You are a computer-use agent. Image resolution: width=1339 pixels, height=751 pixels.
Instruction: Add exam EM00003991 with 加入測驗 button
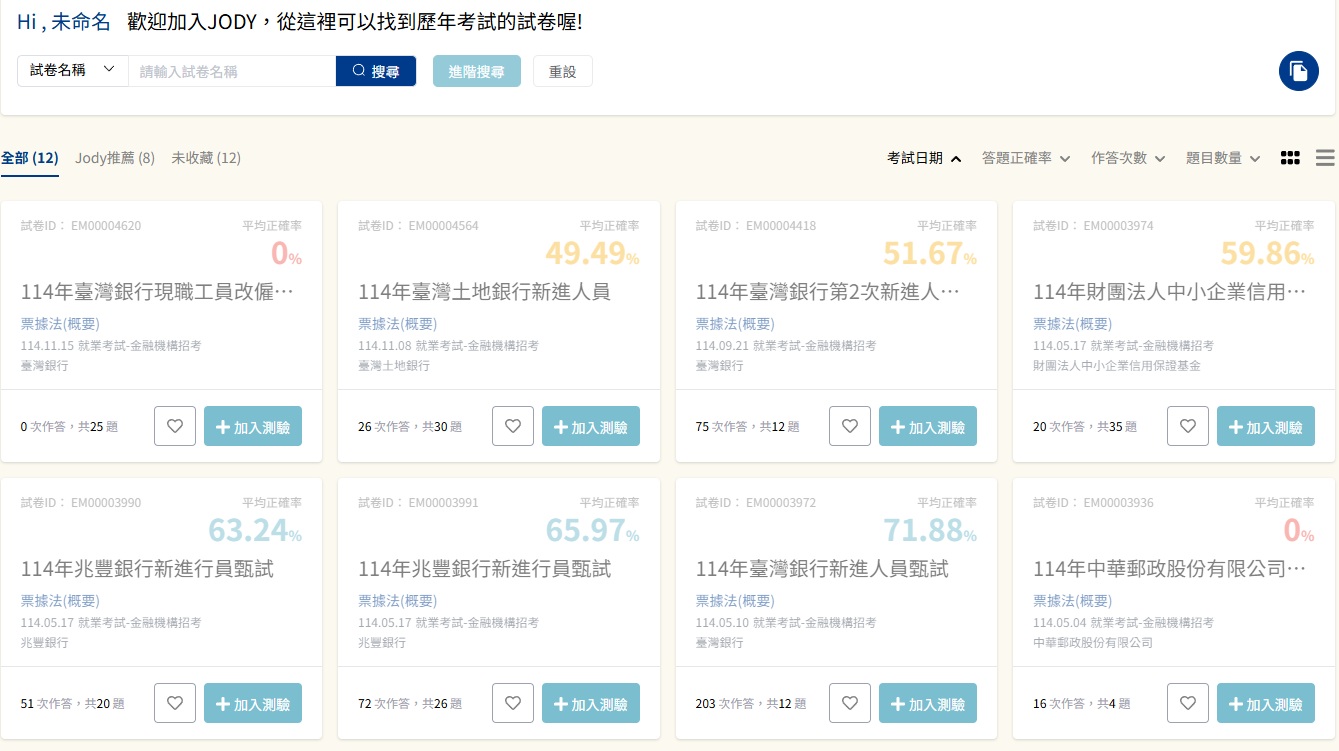coord(590,703)
